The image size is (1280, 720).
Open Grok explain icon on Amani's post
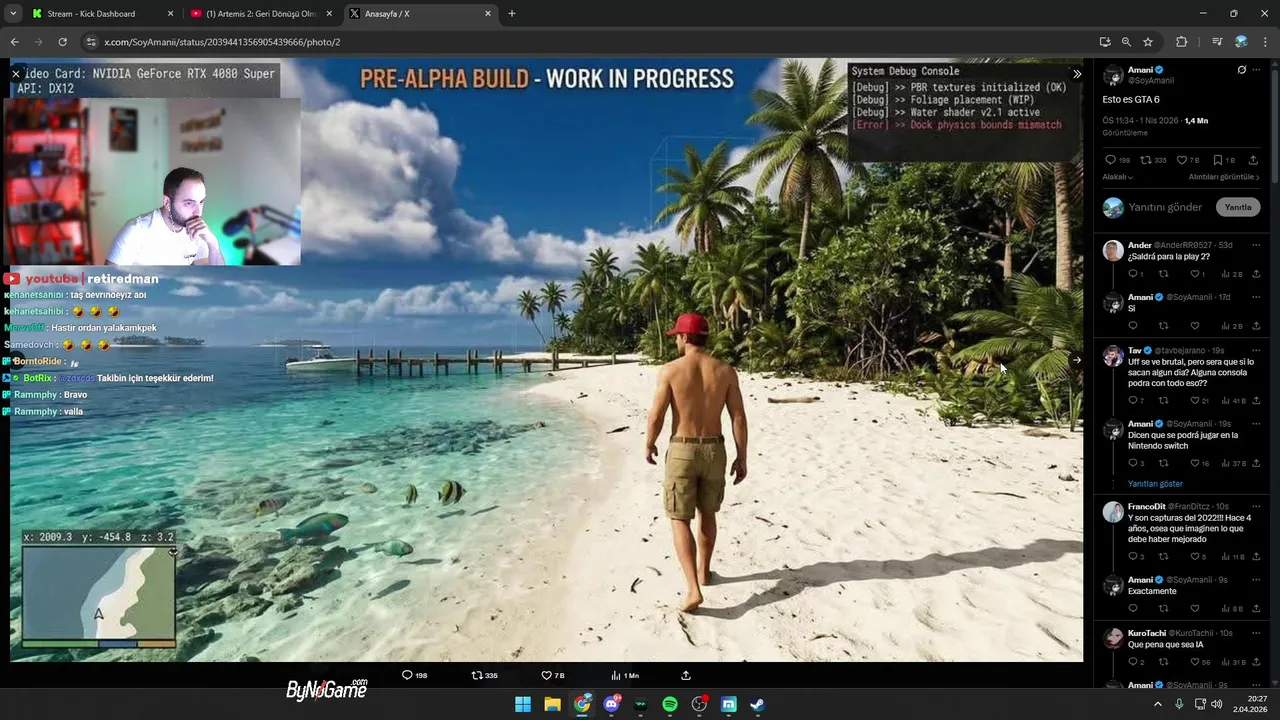tap(1242, 70)
